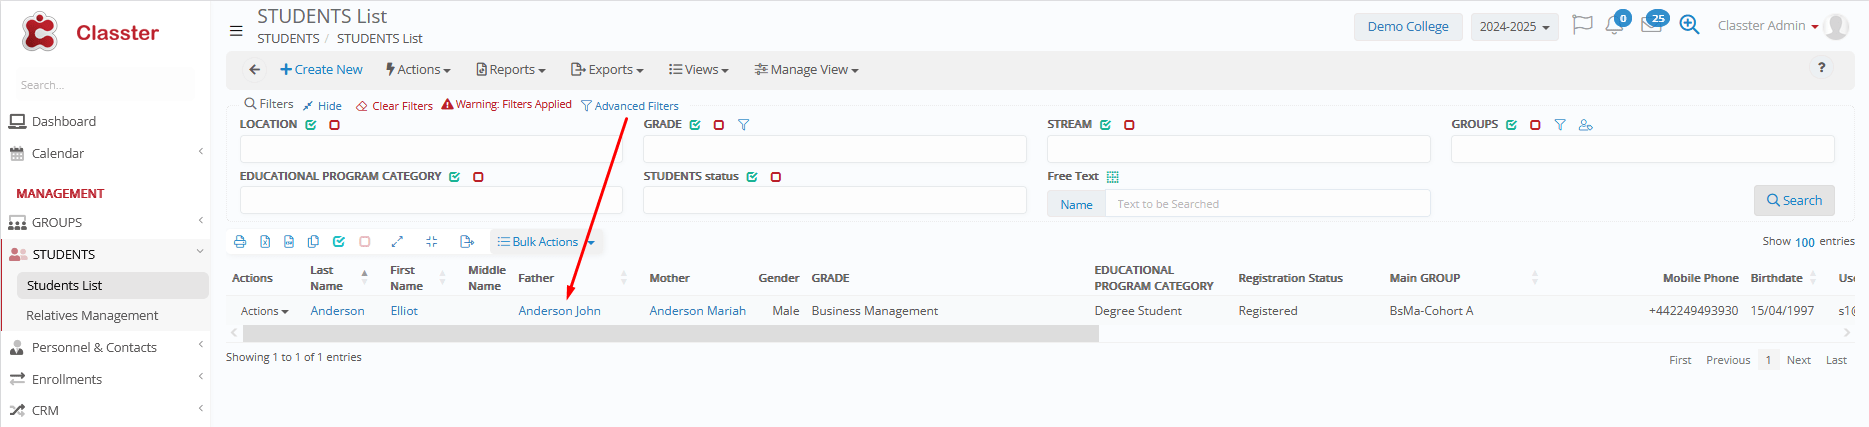Click the print icon above the table
1869x427 pixels.
(240, 242)
